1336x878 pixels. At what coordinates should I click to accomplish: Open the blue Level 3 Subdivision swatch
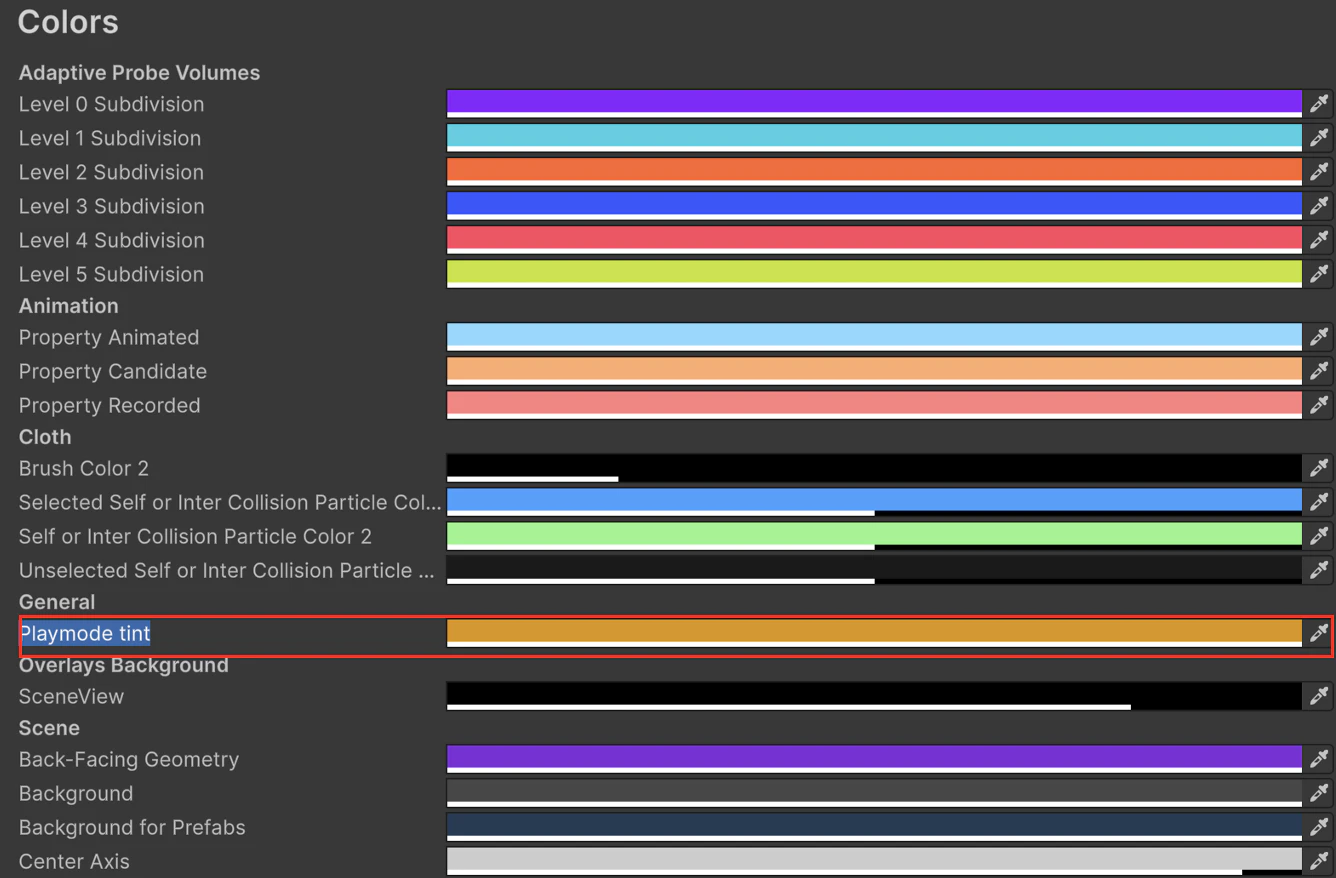click(x=874, y=206)
